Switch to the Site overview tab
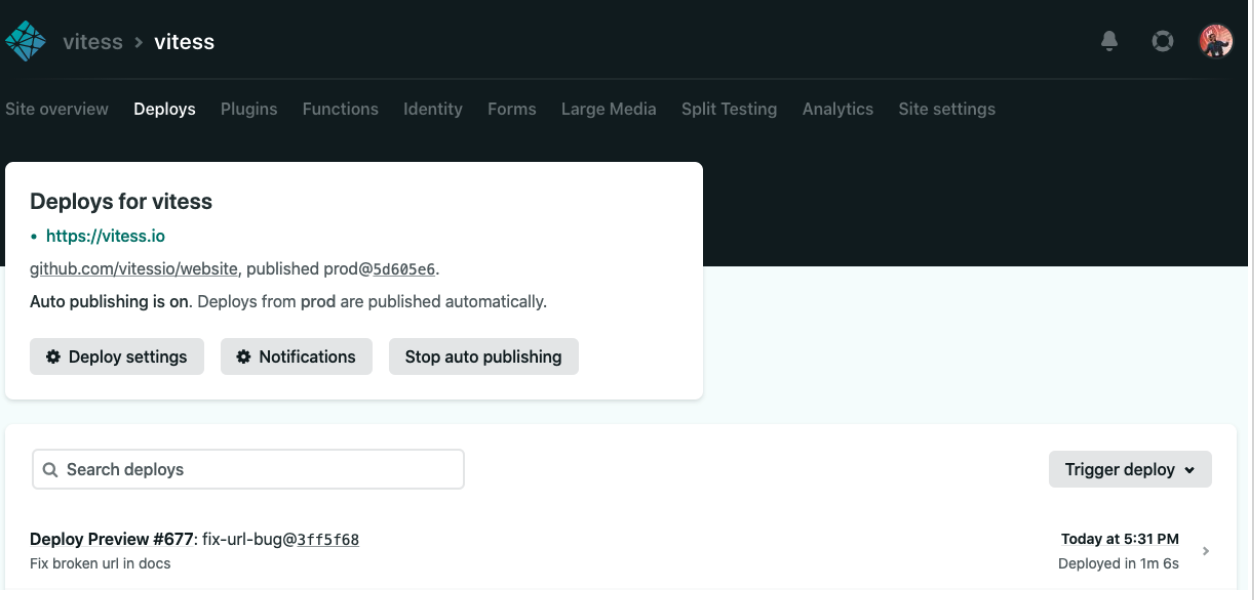This screenshot has width=1254, height=600. click(57, 109)
